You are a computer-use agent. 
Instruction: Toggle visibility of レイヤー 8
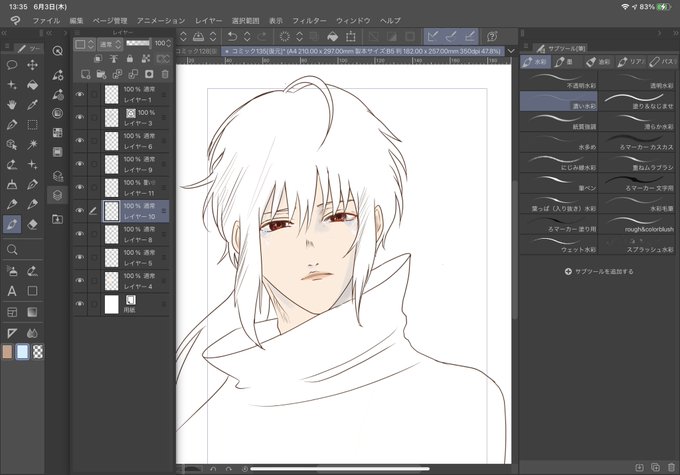[x=80, y=234]
